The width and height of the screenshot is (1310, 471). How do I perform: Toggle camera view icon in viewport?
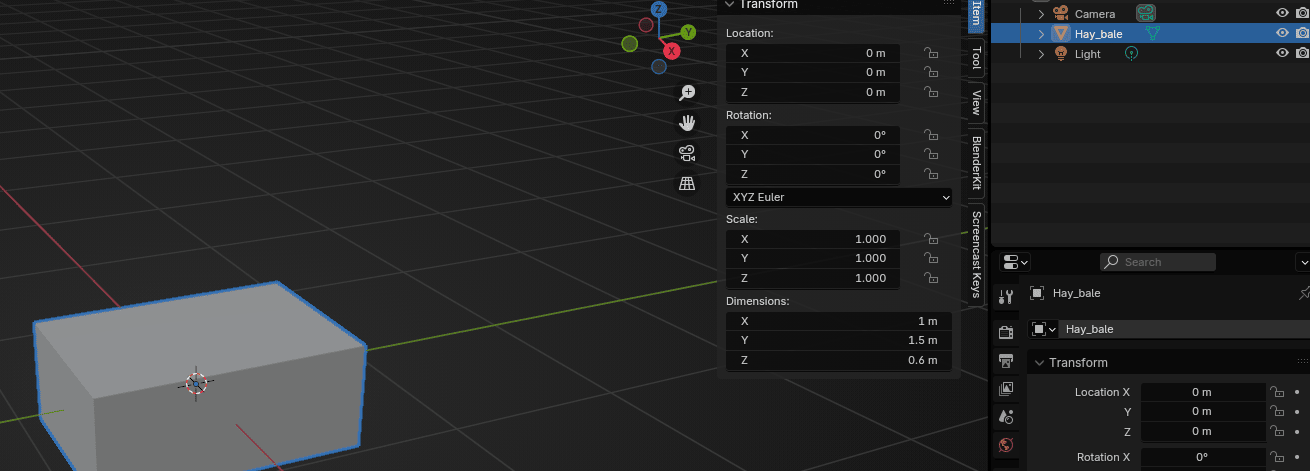pos(687,153)
